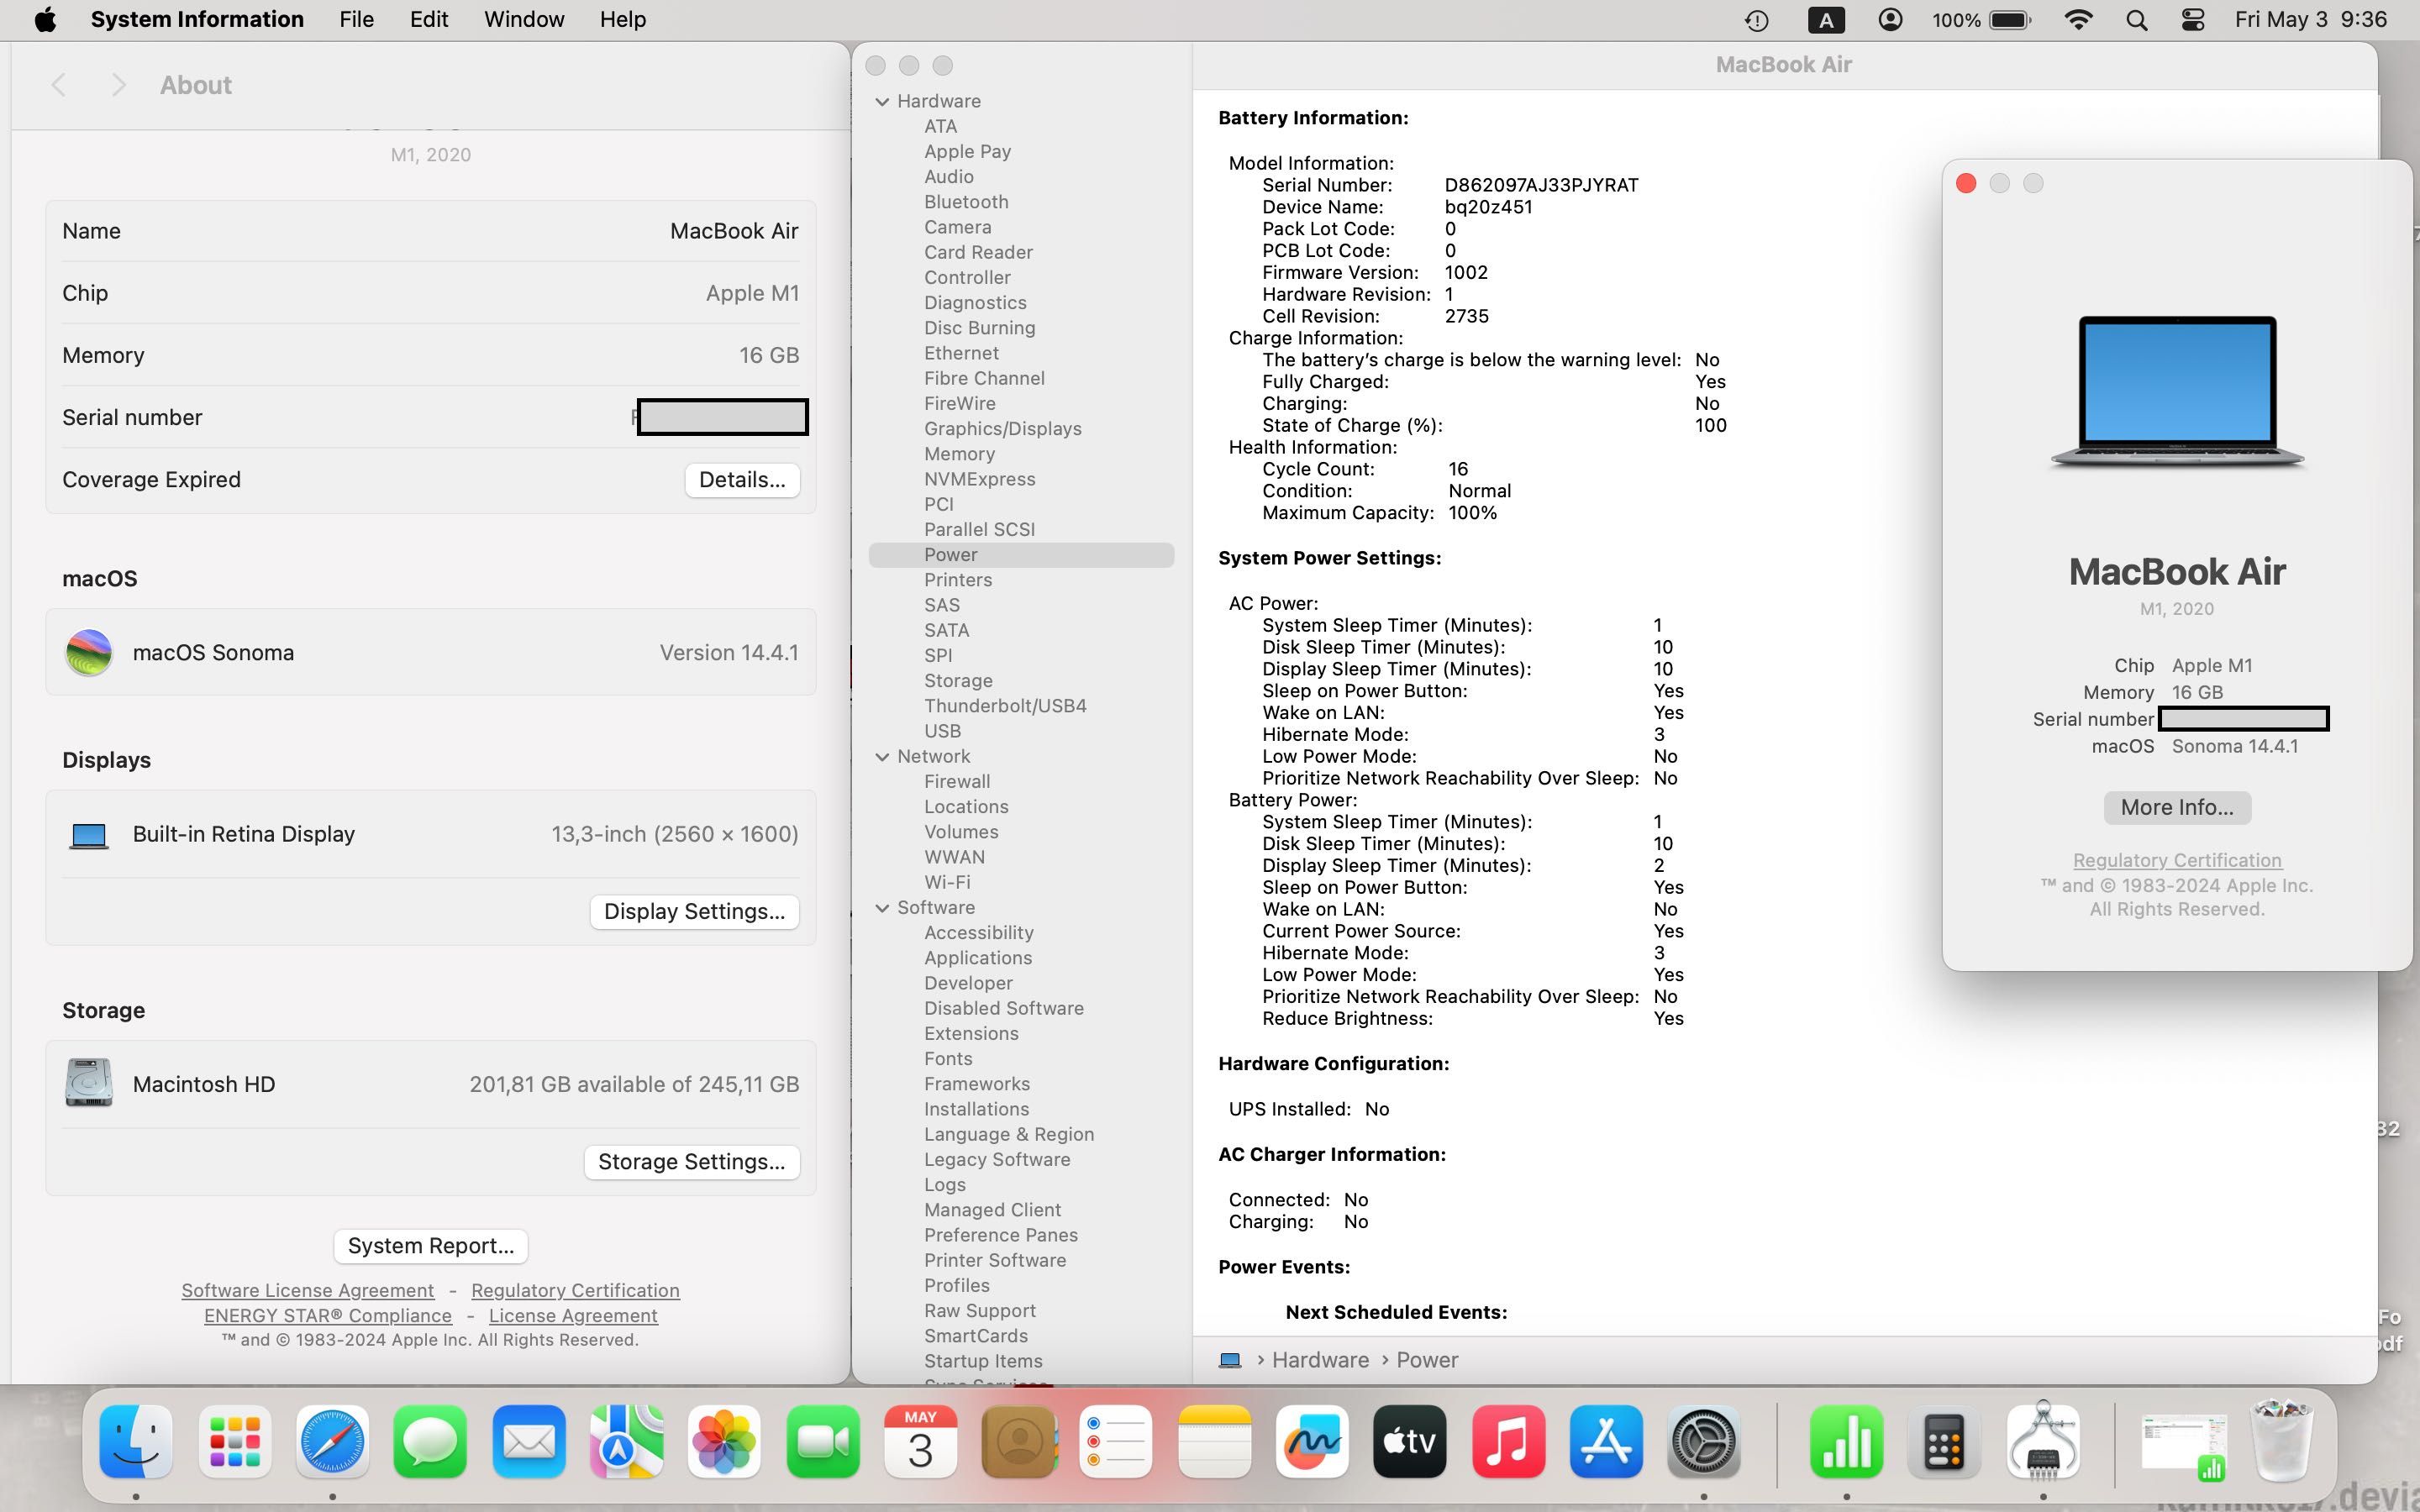Open System Preferences icon in dock

point(1704,1439)
